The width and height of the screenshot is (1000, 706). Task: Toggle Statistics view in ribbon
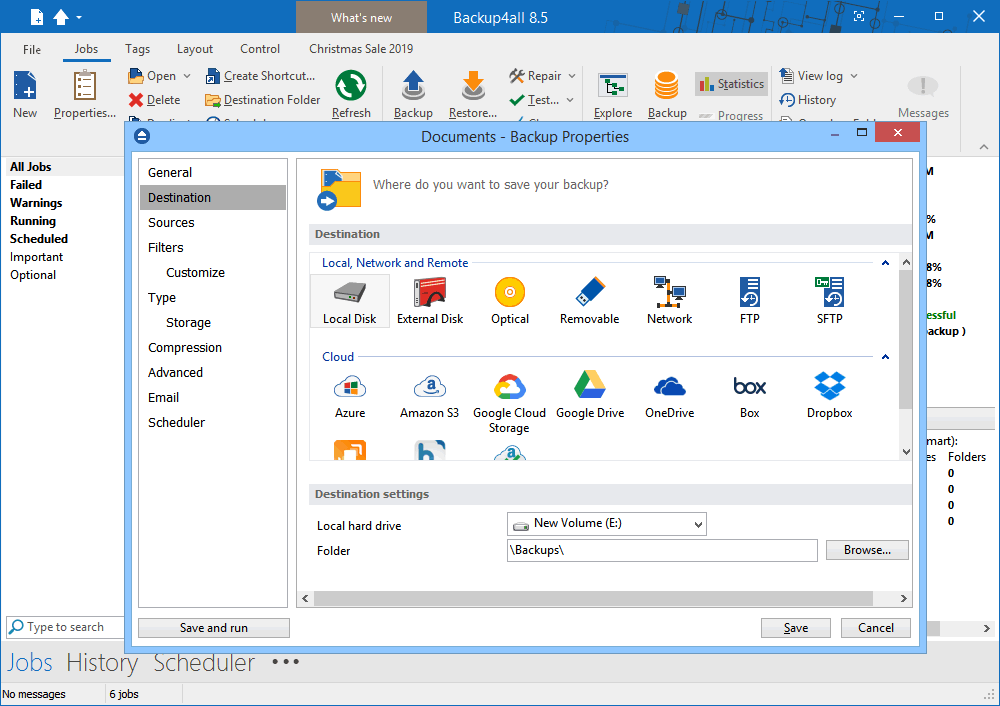point(731,84)
